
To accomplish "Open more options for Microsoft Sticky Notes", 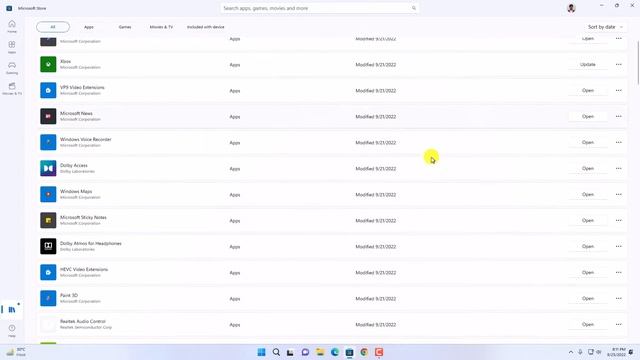I will 619,220.
